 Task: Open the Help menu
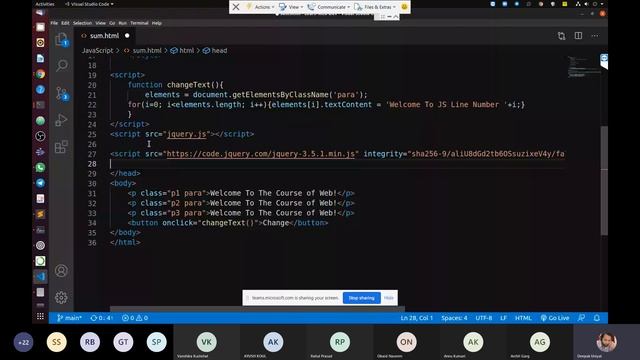(x=157, y=23)
